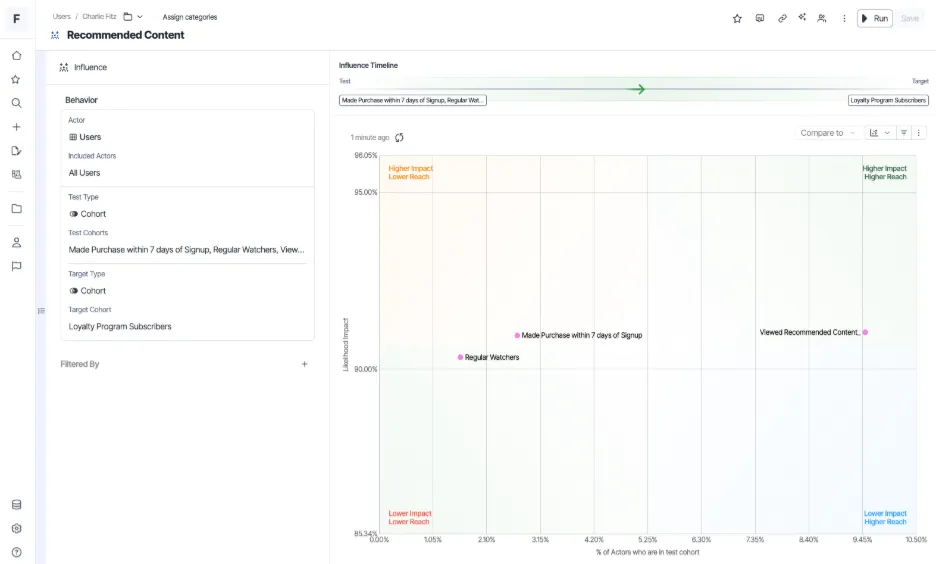Add a filter with Filtered By plus

pyautogui.click(x=304, y=364)
